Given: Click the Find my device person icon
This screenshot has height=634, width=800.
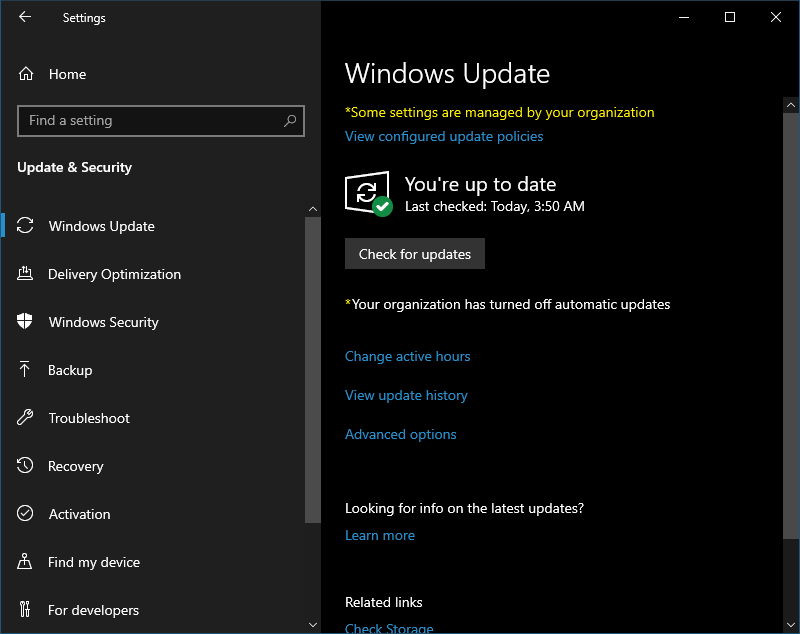Looking at the screenshot, I should 24,561.
